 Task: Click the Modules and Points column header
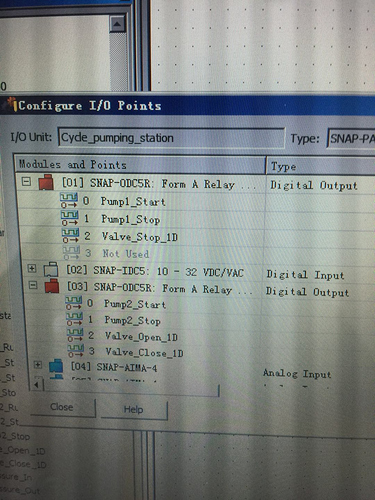tap(140, 165)
